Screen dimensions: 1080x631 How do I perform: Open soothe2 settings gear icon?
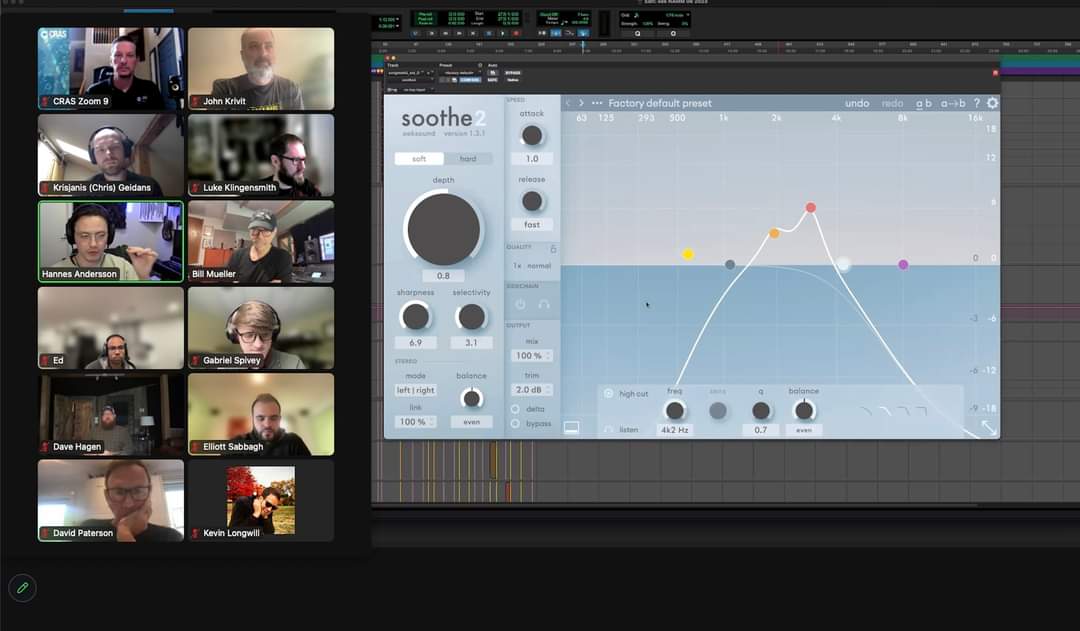click(x=992, y=103)
